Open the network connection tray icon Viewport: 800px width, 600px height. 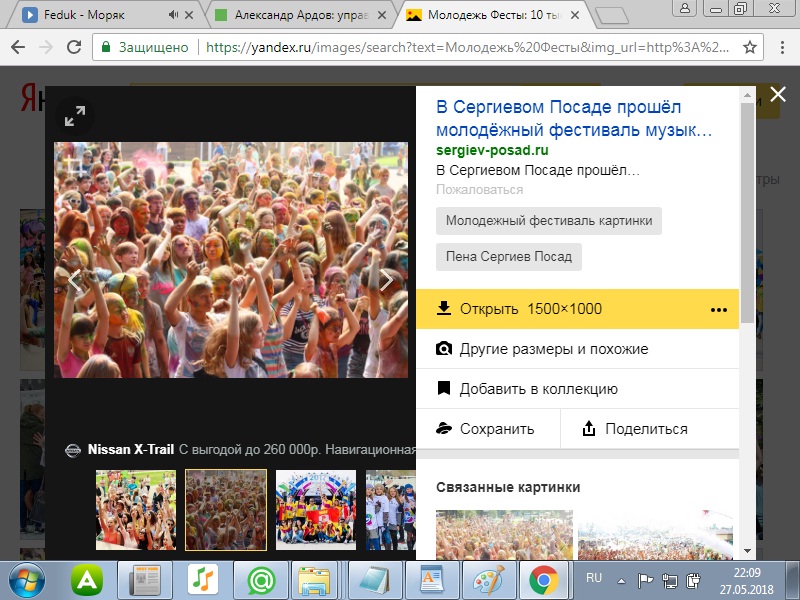tap(669, 581)
